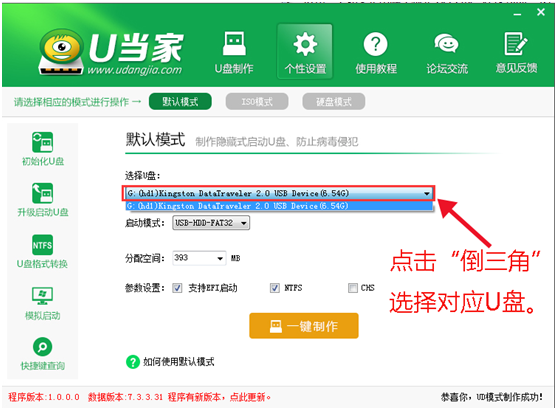
Task: Click inside 分配空间 value field 393
Action: point(194,258)
